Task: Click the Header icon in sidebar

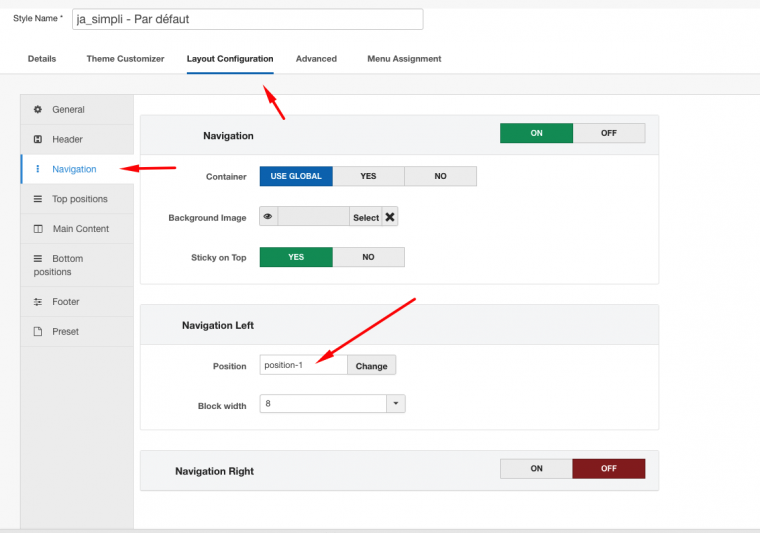Action: pyautogui.click(x=37, y=140)
